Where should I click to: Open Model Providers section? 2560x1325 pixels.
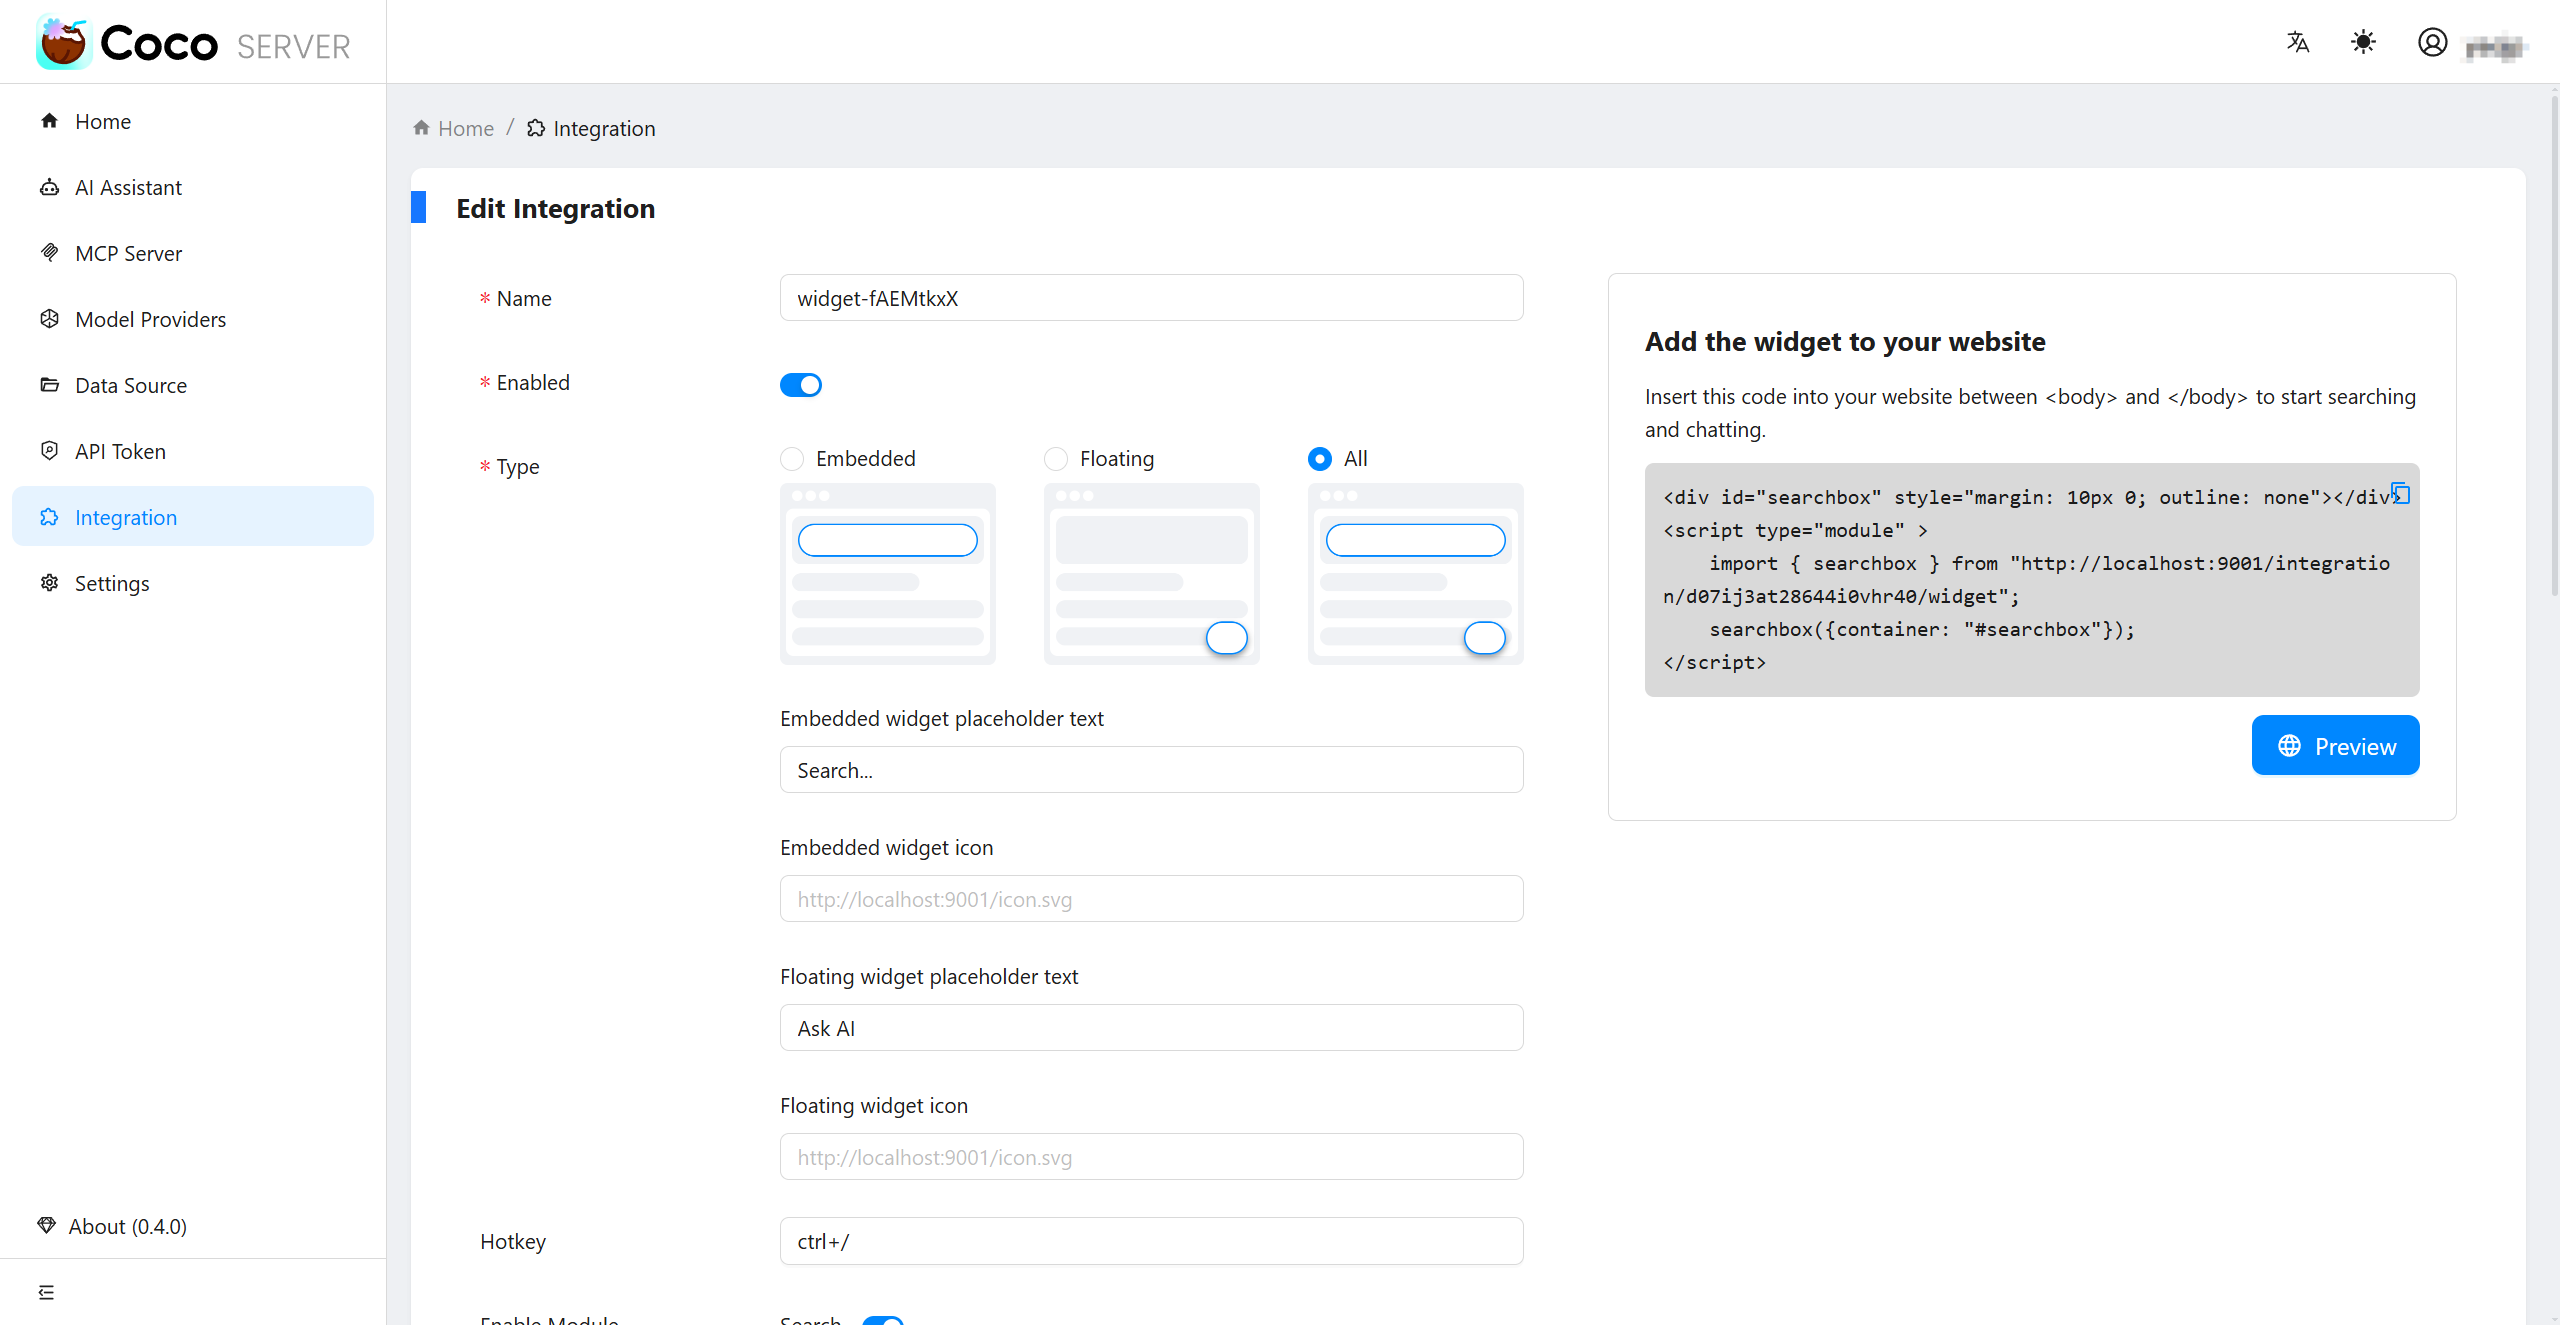click(193, 319)
